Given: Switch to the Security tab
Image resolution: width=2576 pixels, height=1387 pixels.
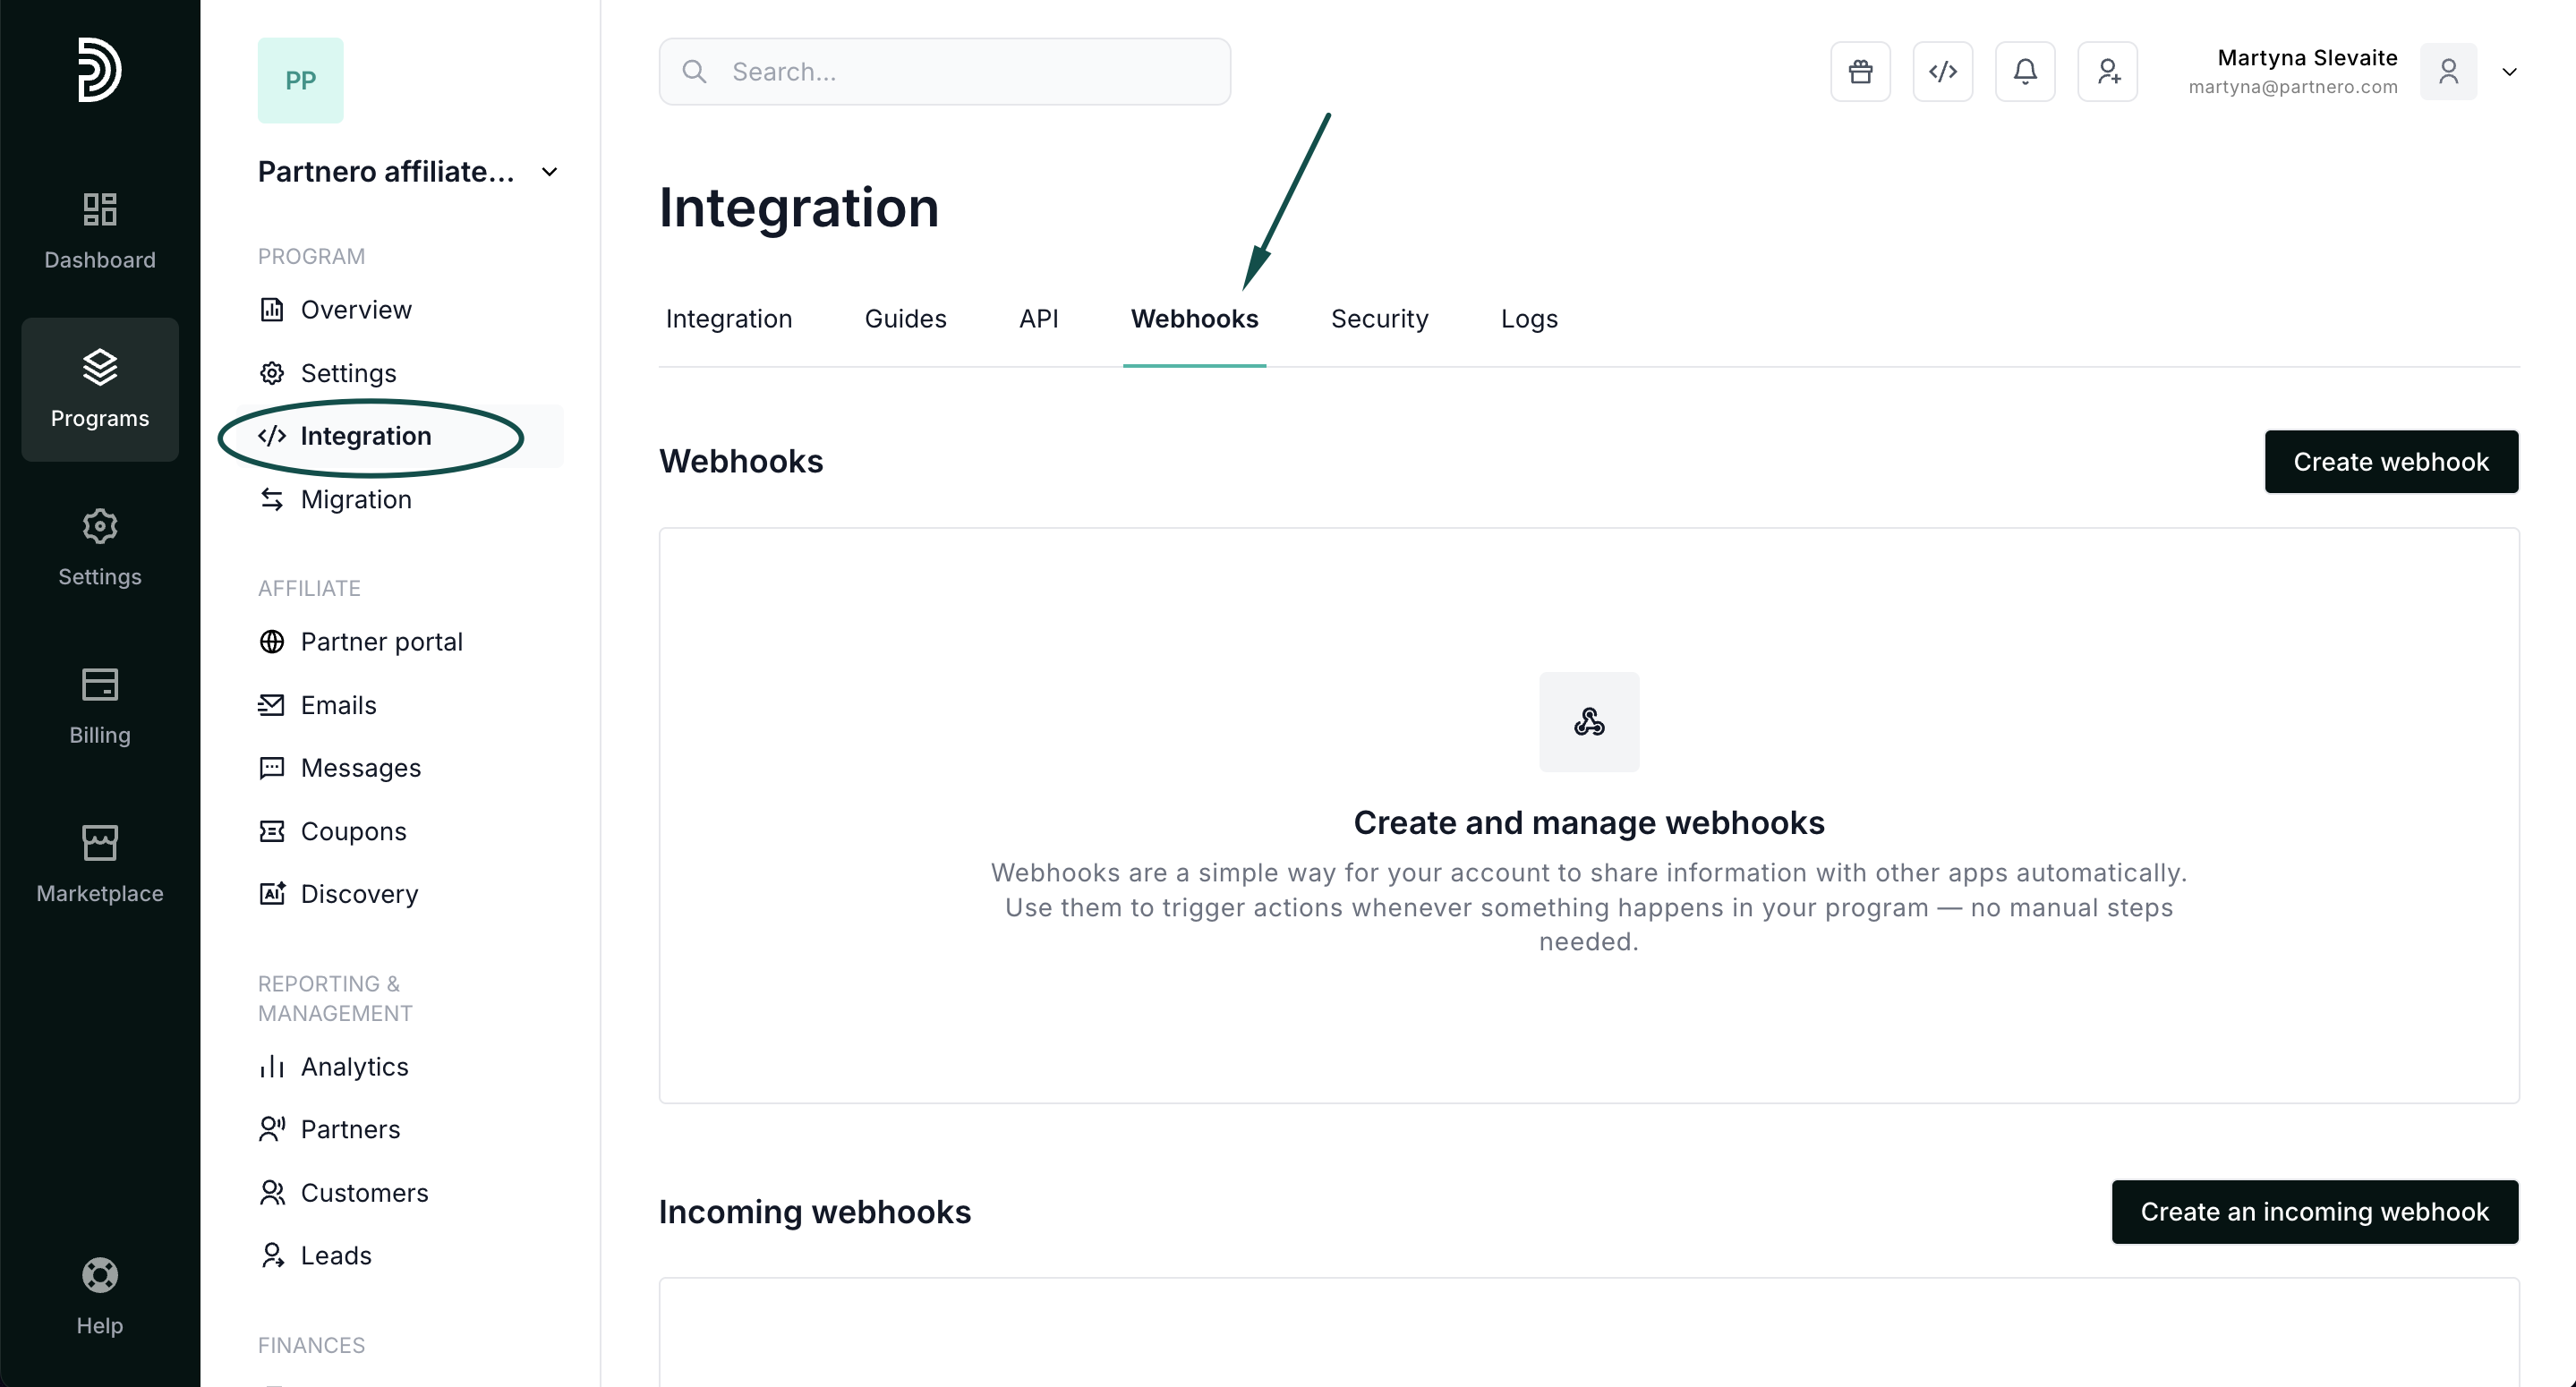Looking at the screenshot, I should click(1379, 319).
